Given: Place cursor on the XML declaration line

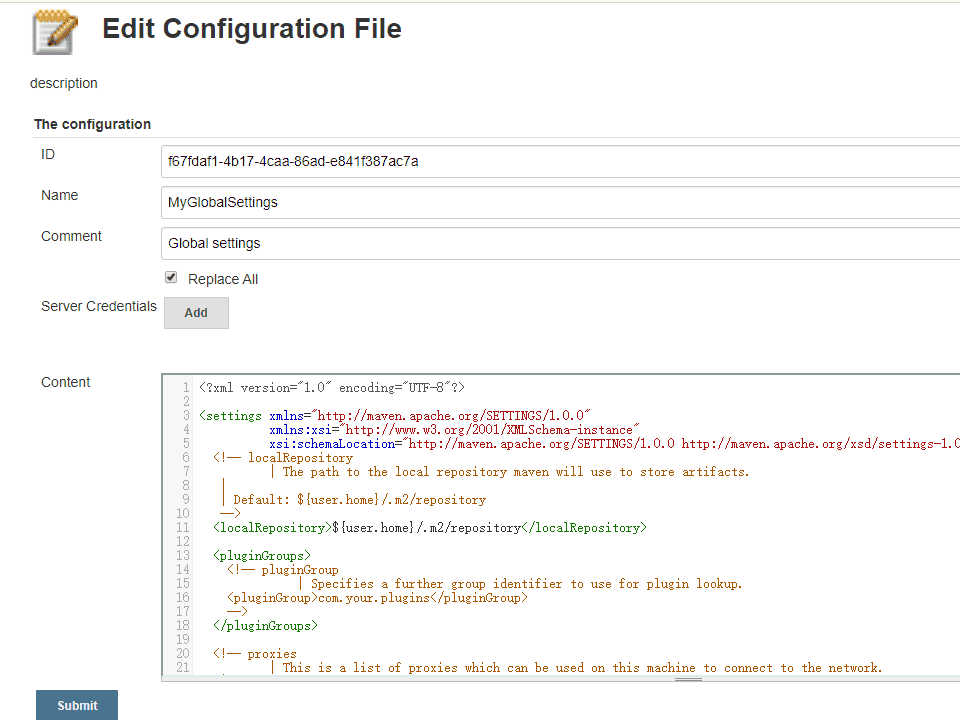Looking at the screenshot, I should click(331, 388).
